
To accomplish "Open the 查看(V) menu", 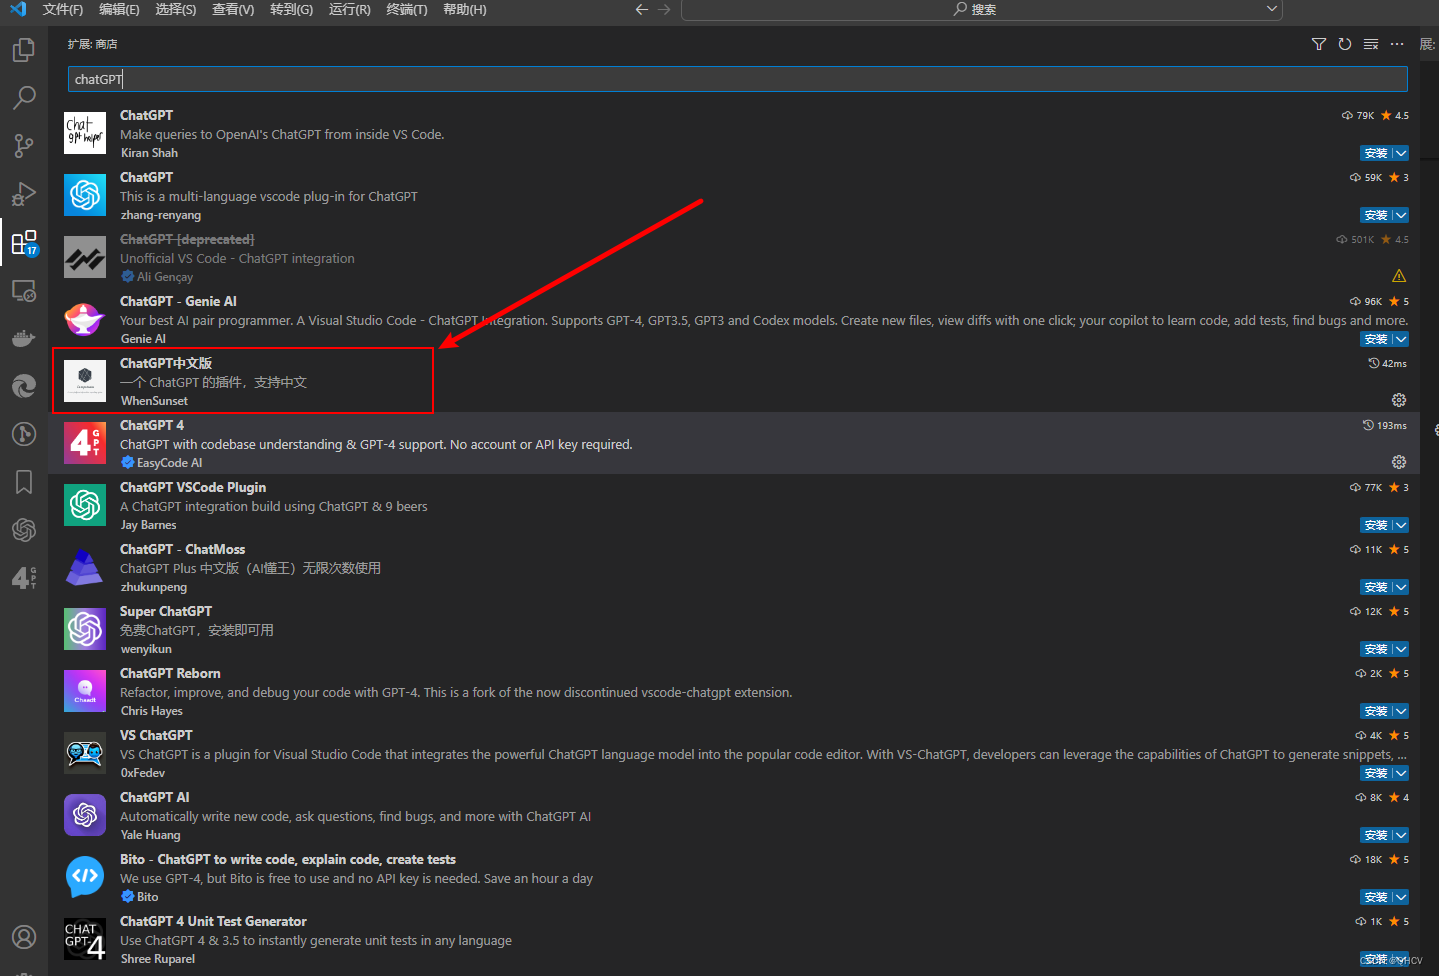I will [233, 9].
